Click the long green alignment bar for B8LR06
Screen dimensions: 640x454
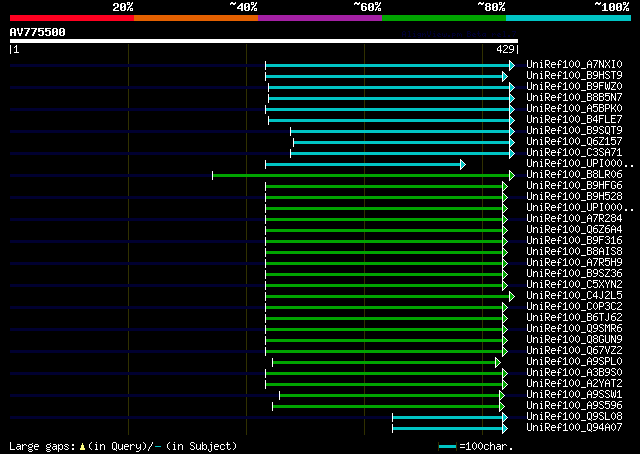pyautogui.click(x=361, y=176)
